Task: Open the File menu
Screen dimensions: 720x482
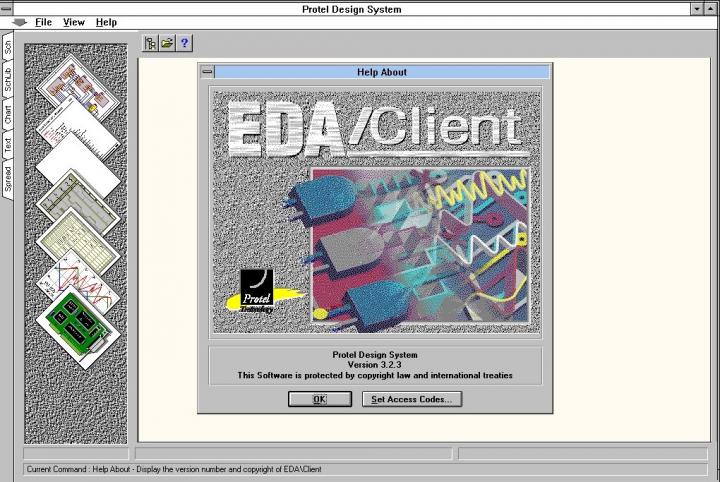Action: (x=43, y=22)
